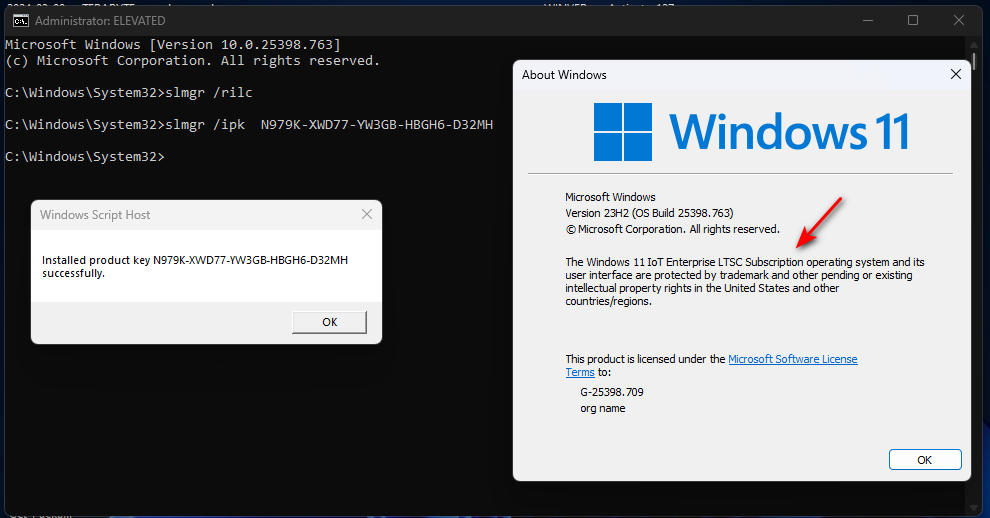The height and width of the screenshot is (518, 990).
Task: Click the 'Windows Script Host' dialog title
Action: [95, 215]
